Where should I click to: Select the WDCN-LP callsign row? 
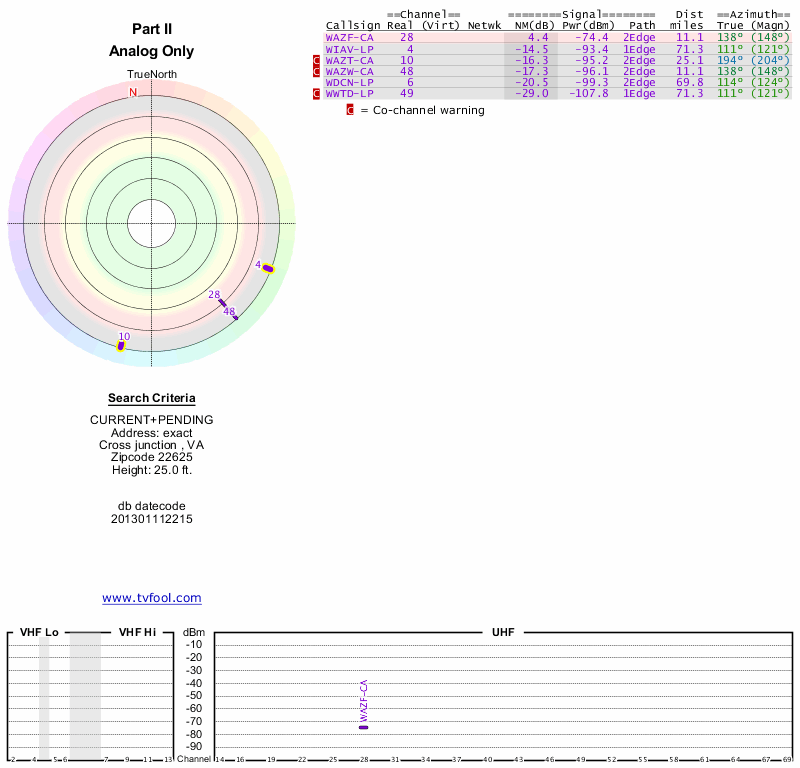[x=350, y=82]
